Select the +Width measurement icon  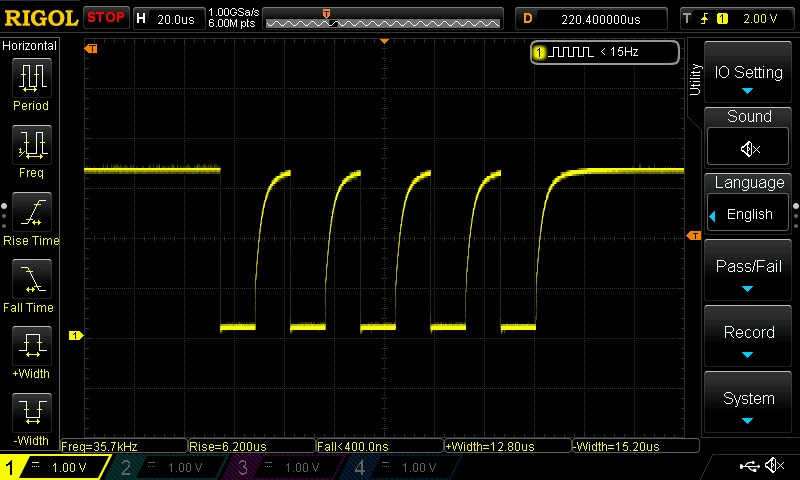(x=32, y=346)
